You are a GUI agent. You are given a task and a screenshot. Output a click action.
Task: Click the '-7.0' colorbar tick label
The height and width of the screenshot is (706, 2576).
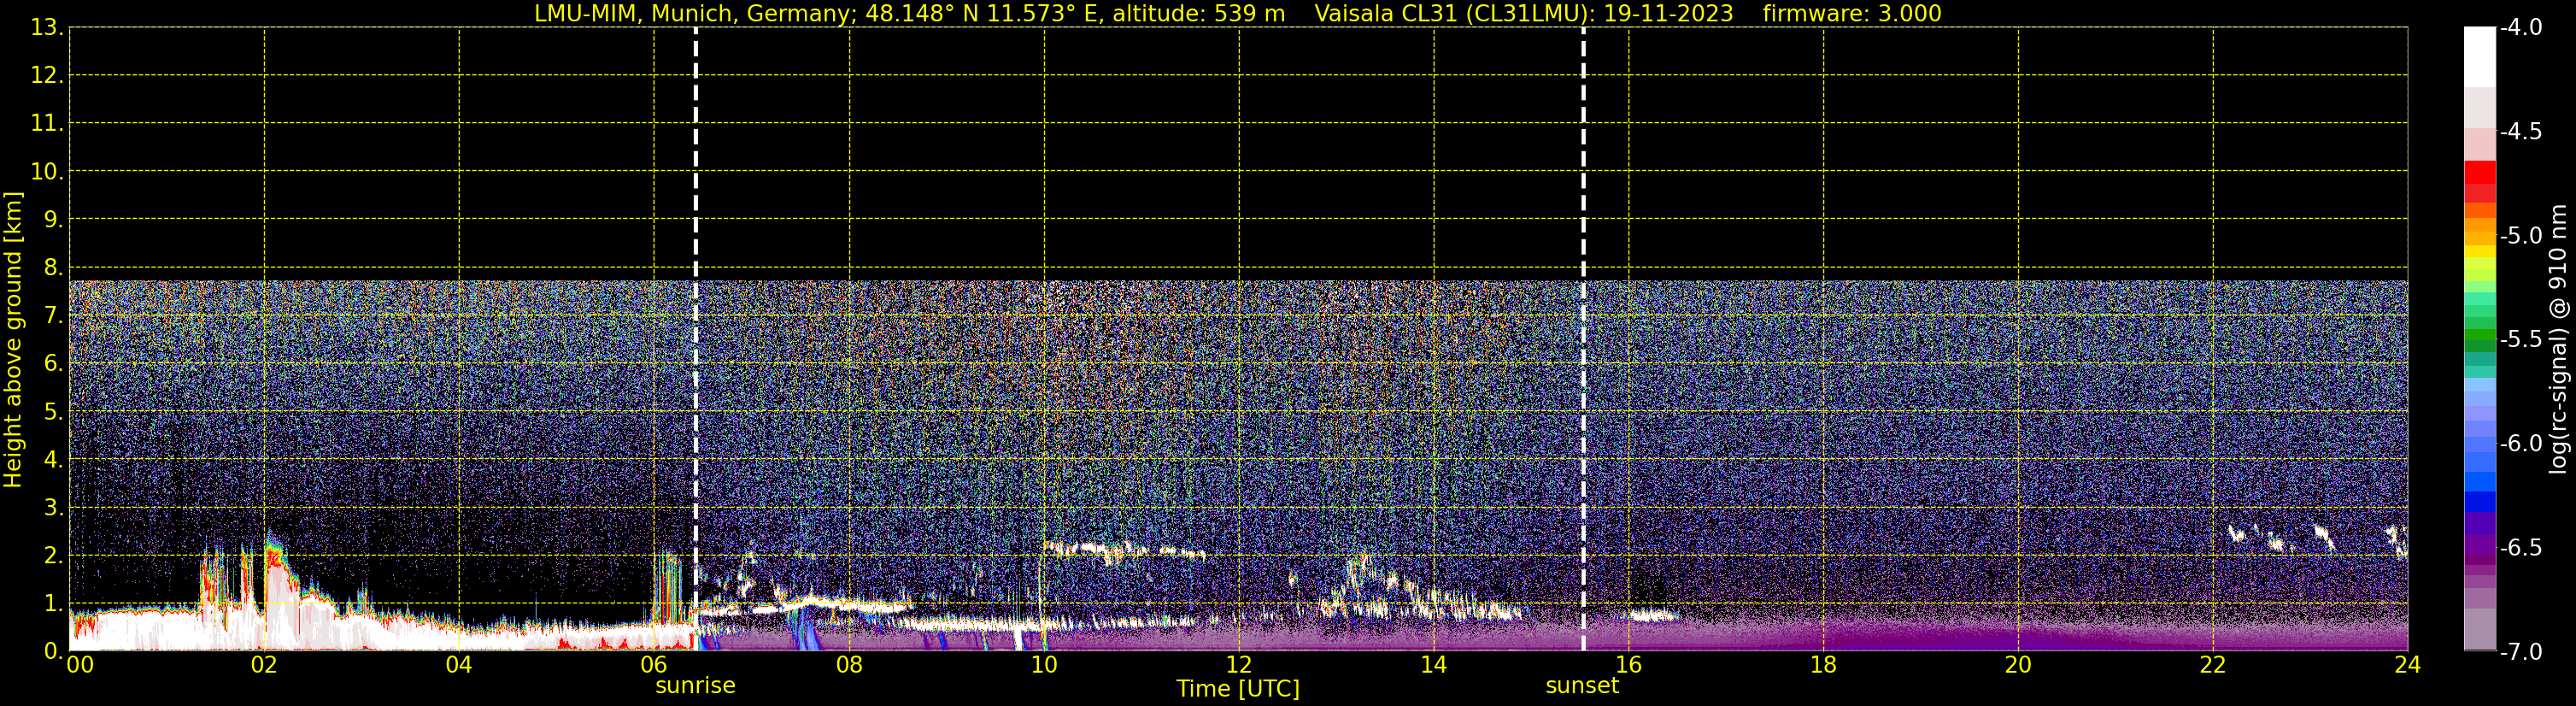2520,652
